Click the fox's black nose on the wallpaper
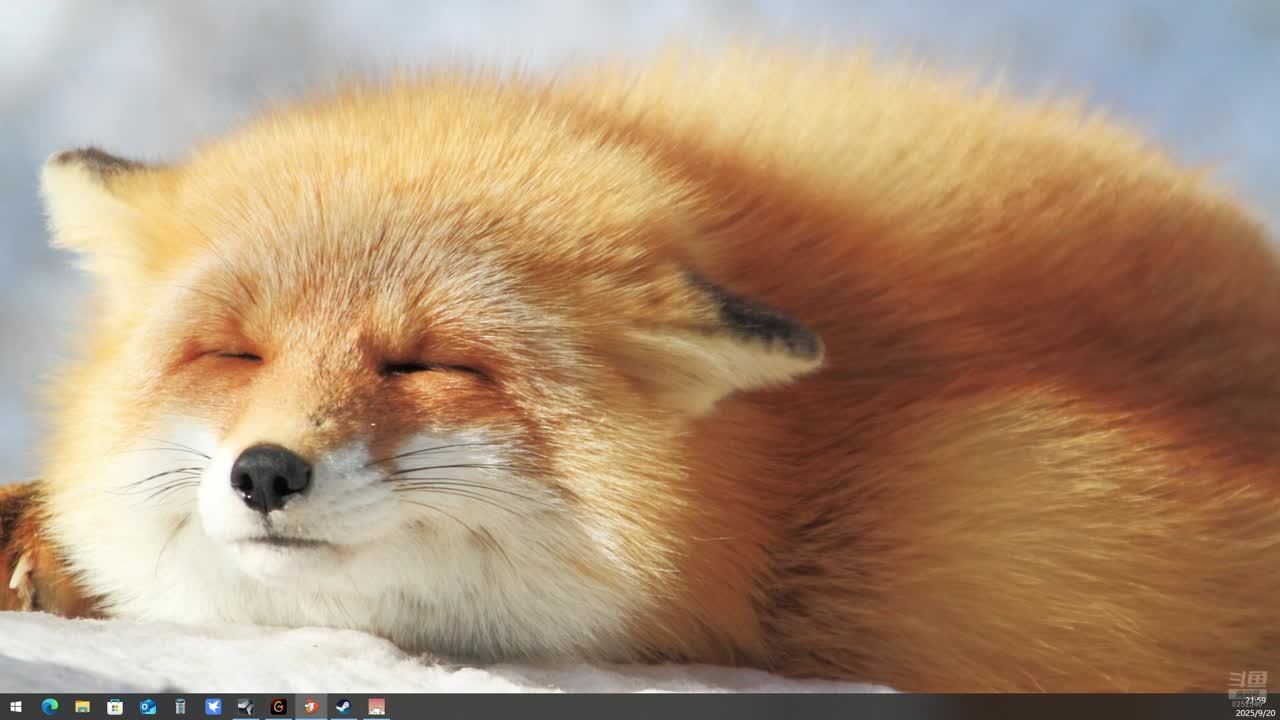The width and height of the screenshot is (1280, 720). coord(269,476)
